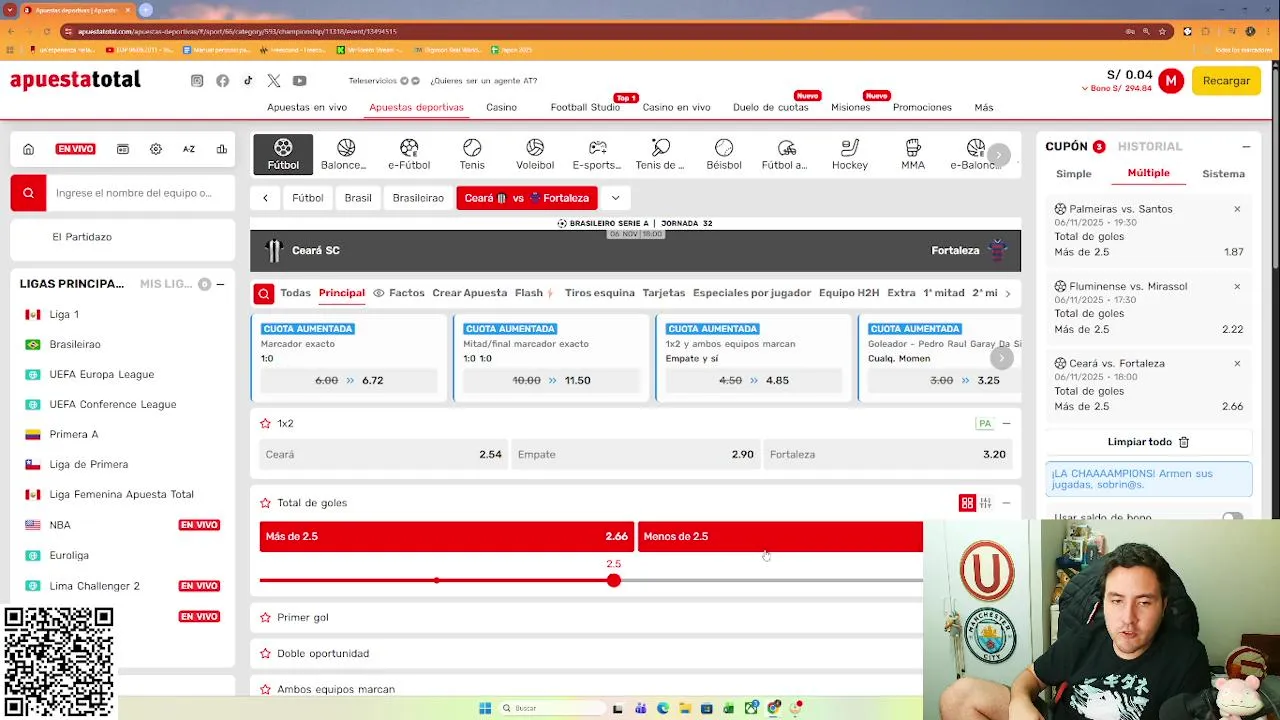Screen dimensions: 1280x720
Task: Collapse the Ligas Principales panel
Action: point(220,284)
